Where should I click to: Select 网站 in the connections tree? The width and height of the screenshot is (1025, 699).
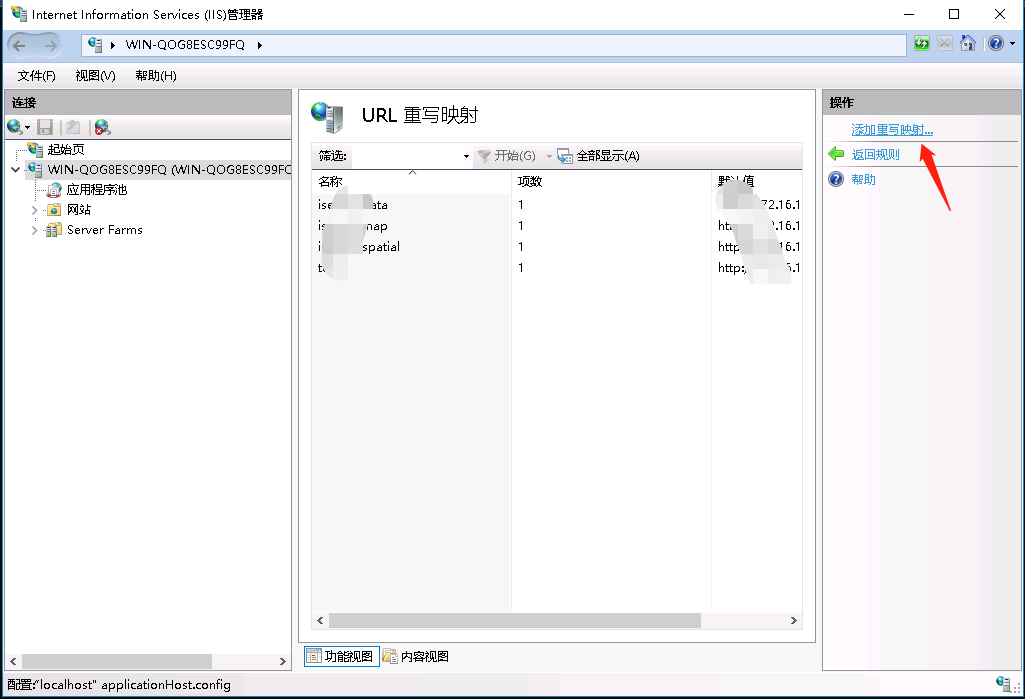(x=78, y=210)
